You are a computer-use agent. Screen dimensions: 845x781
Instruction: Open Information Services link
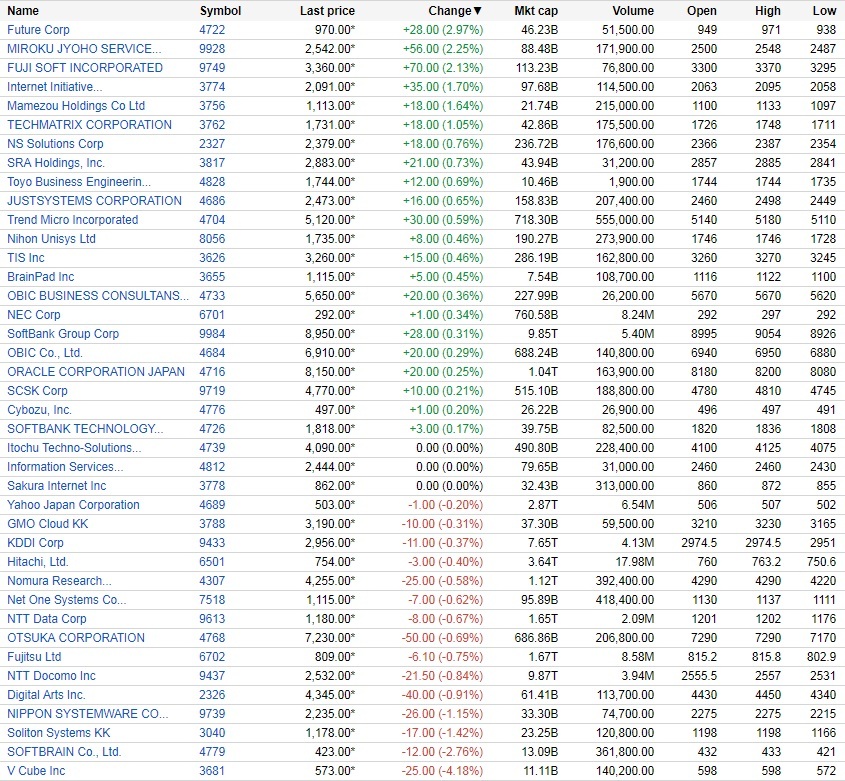(x=65, y=467)
